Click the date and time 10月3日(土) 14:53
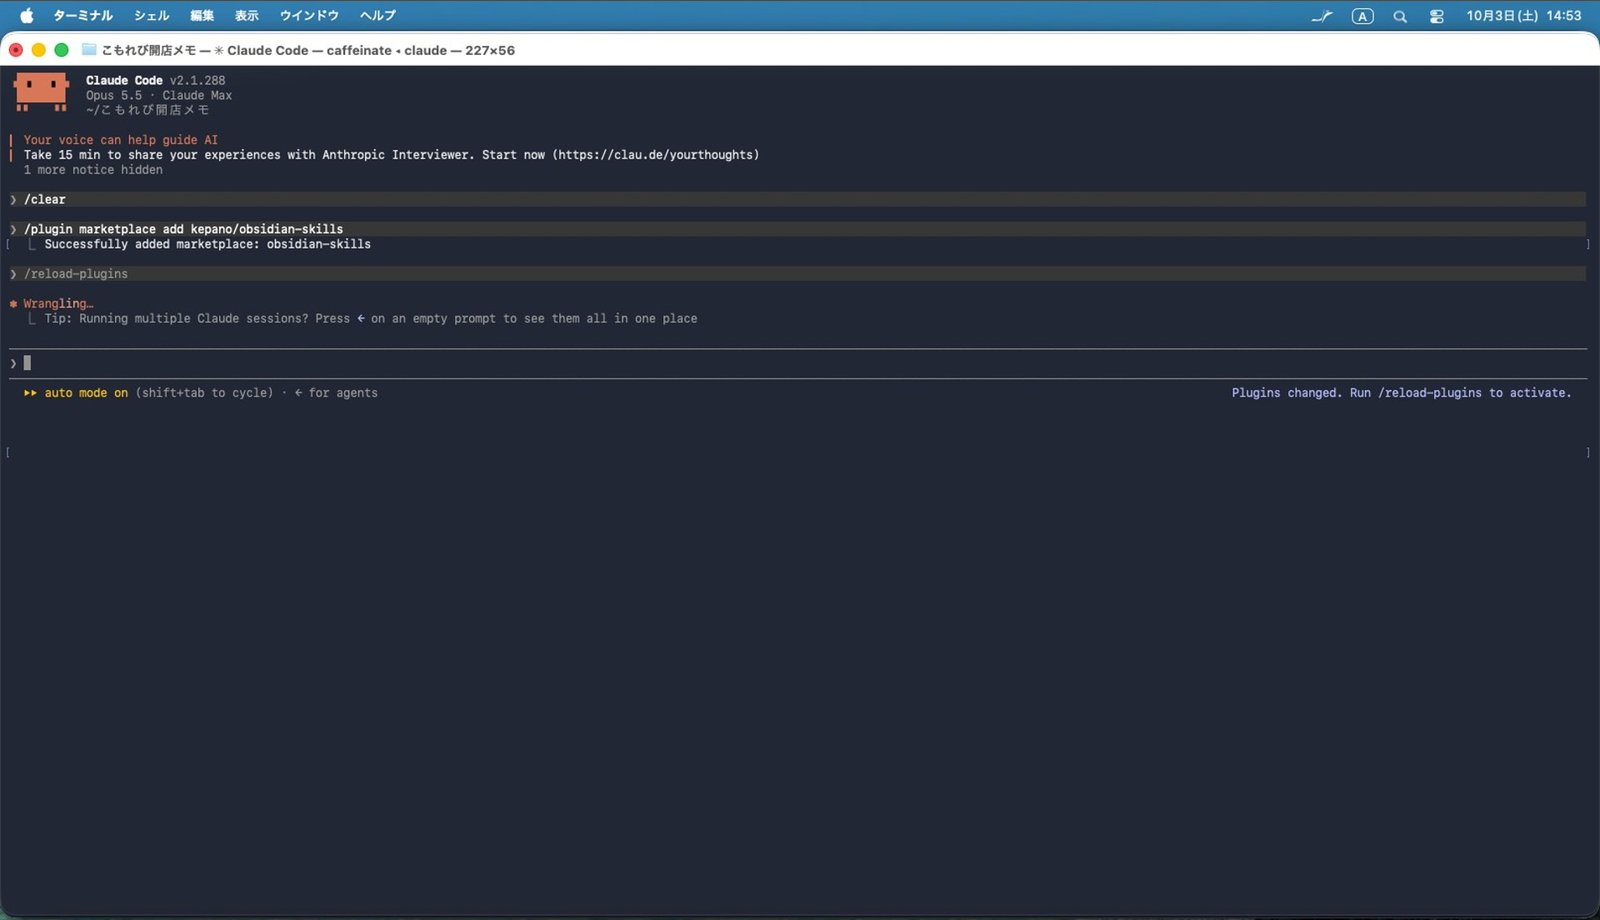Viewport: 1600px width, 920px height. pos(1524,15)
